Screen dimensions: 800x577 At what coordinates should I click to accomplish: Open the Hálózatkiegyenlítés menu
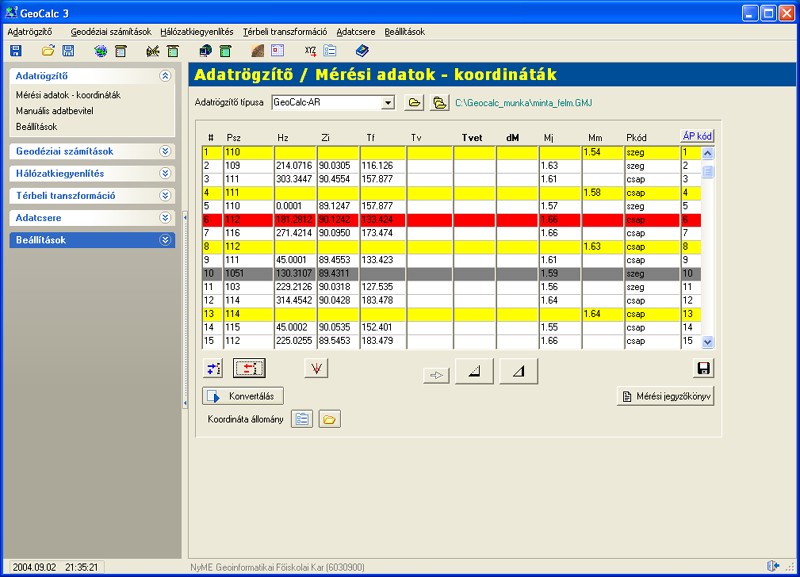coord(196,32)
